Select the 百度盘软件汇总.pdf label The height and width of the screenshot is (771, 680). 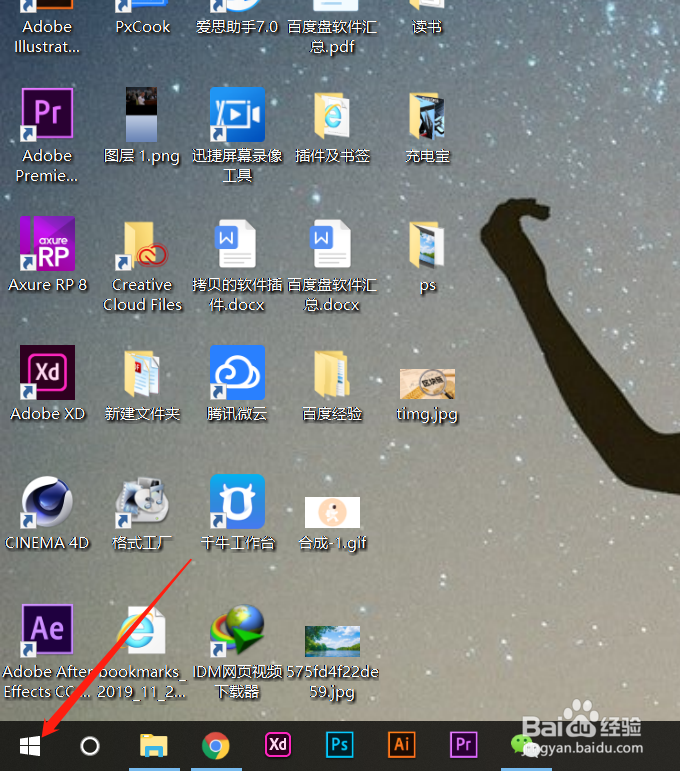coord(332,36)
